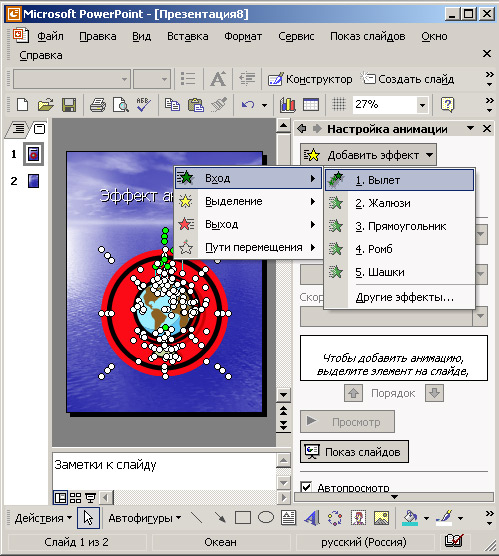Insert a text box from drawing toolbar

288,518
